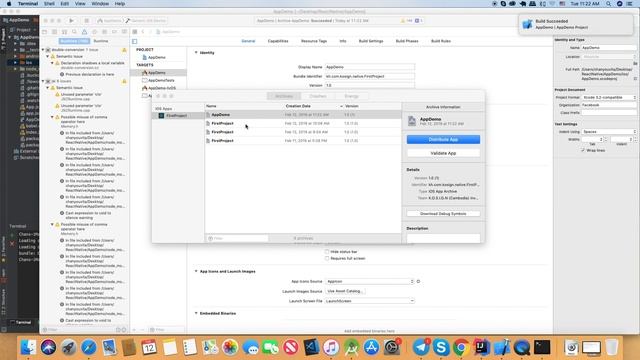Click archive Description text area
The image size is (640, 360).
point(443,238)
